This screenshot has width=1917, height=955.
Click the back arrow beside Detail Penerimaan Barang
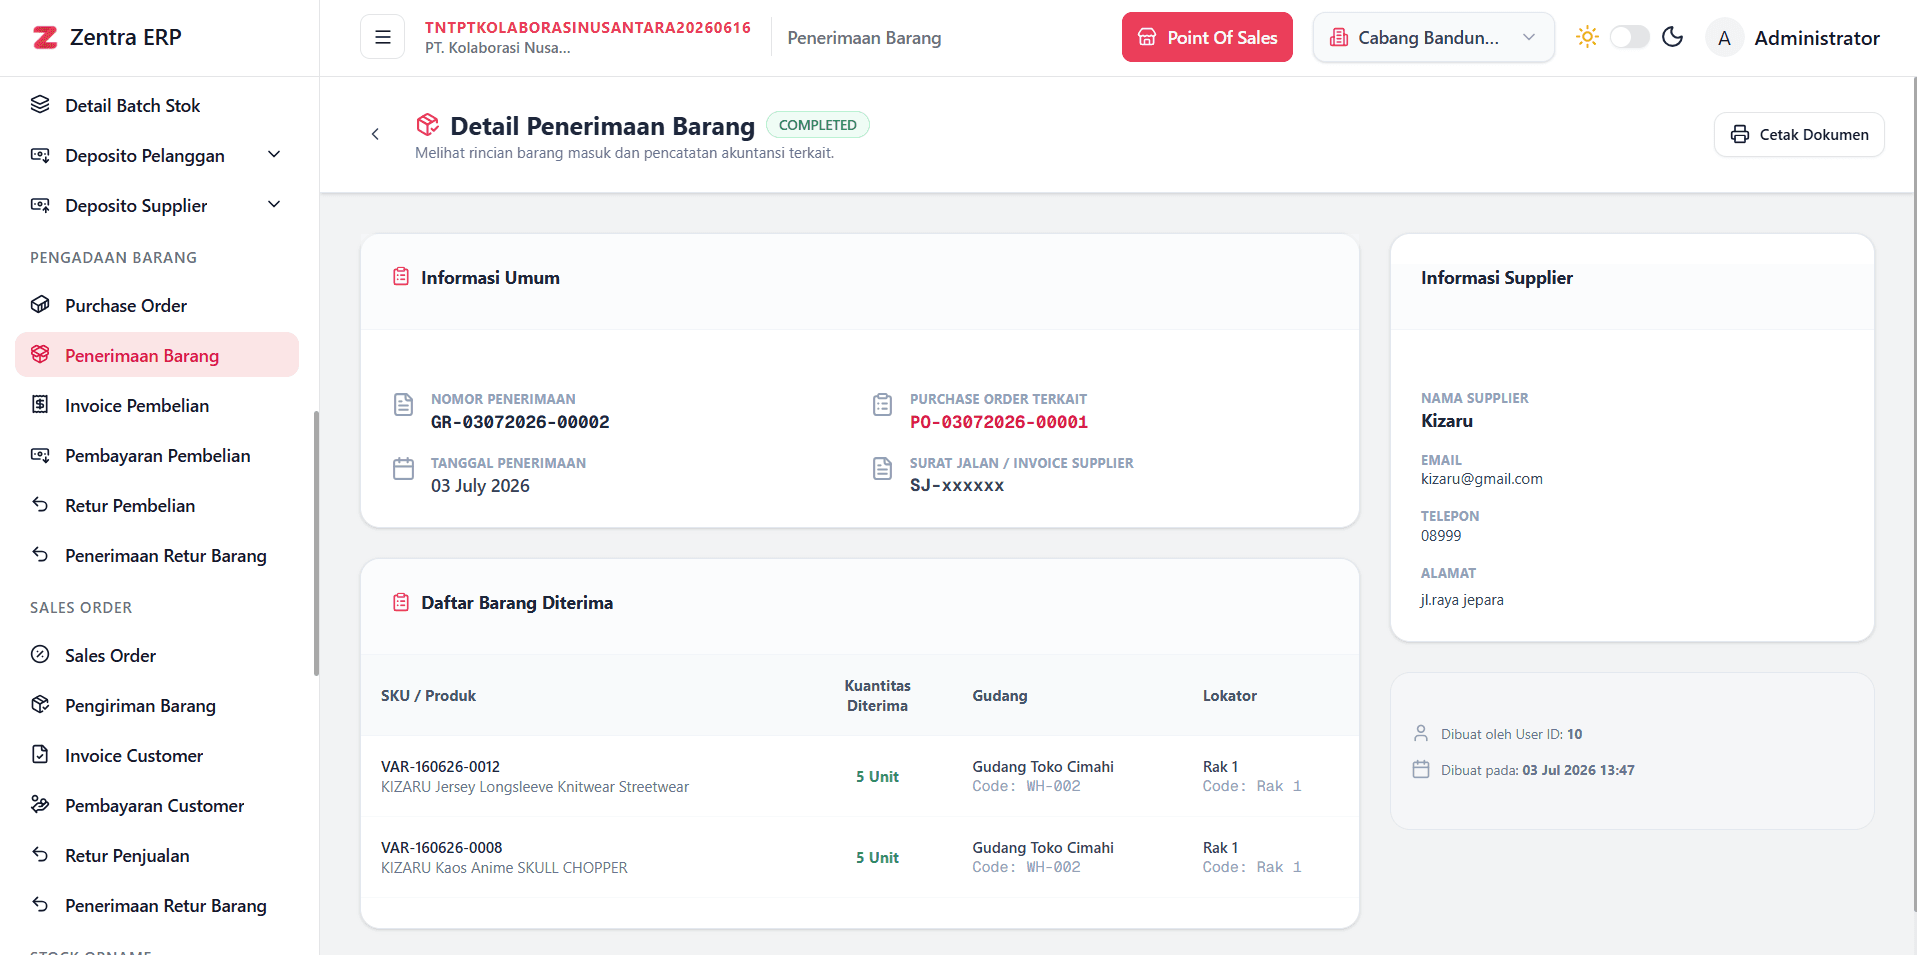(x=375, y=134)
